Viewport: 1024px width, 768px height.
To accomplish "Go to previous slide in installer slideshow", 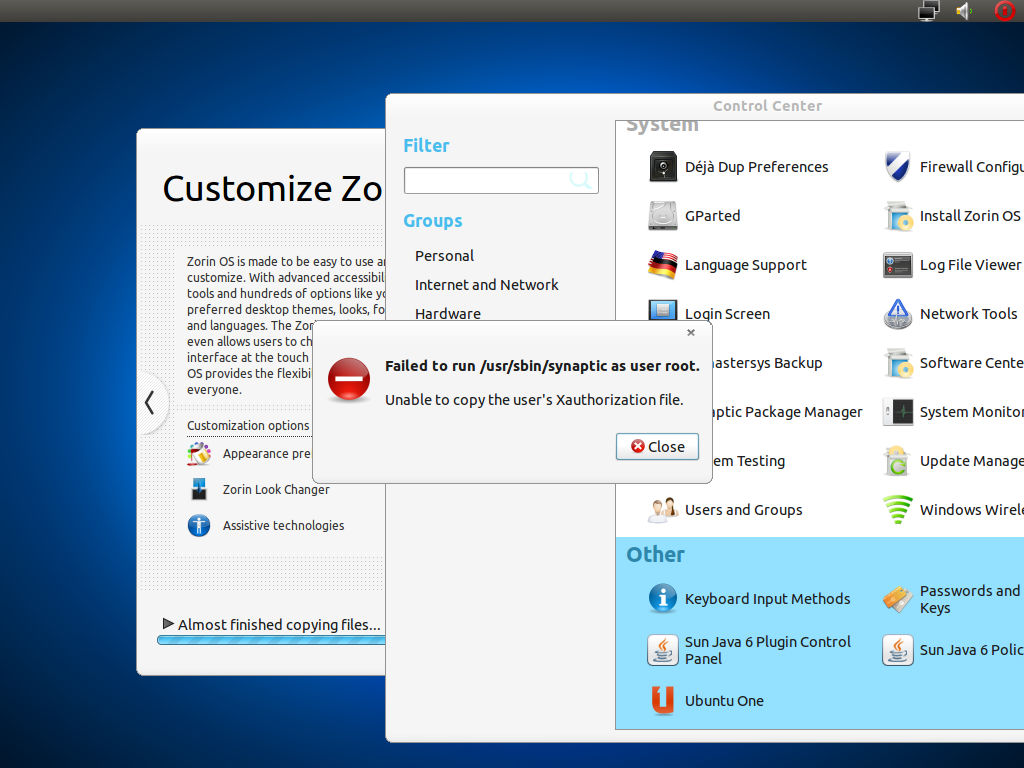I will 150,402.
